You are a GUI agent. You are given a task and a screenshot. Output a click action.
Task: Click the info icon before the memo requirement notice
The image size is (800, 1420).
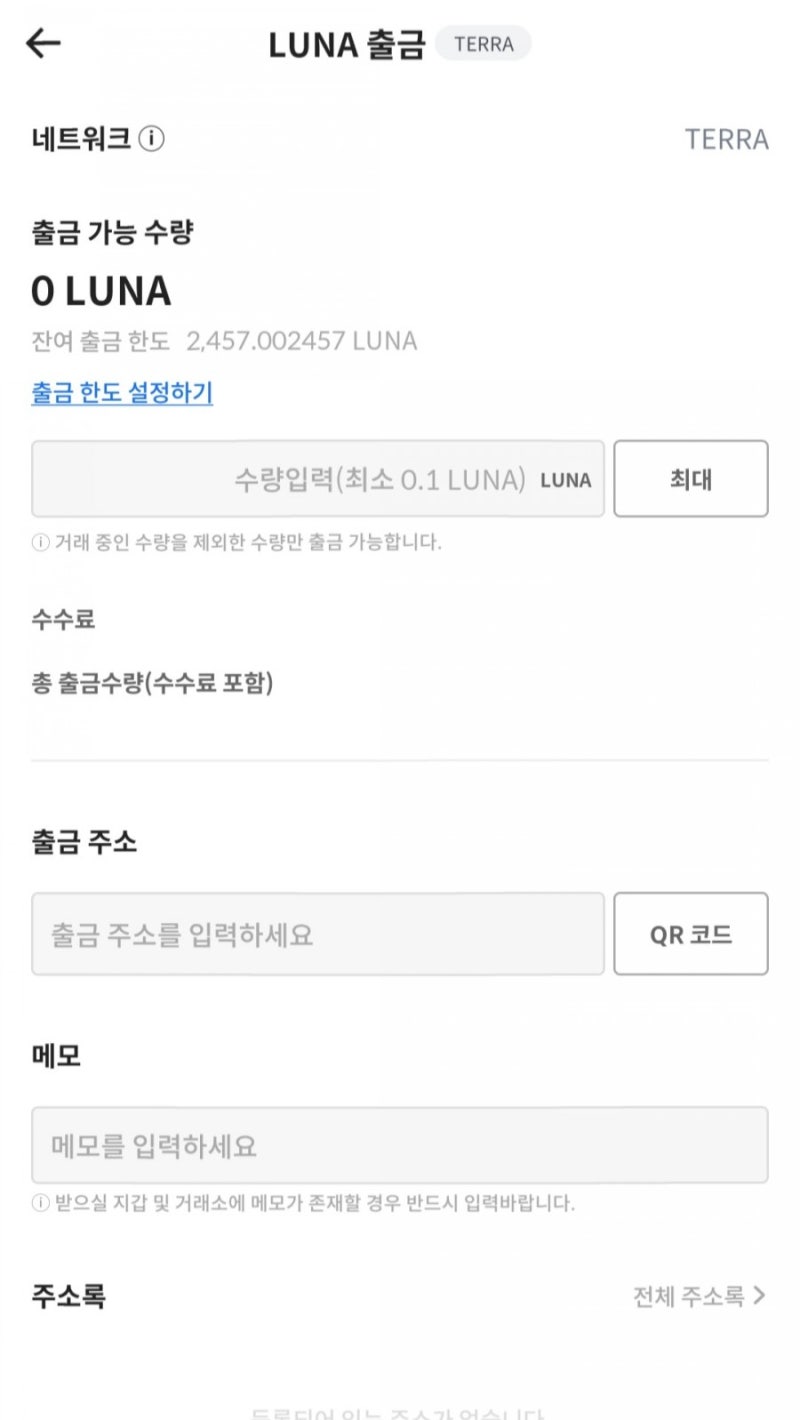point(39,1204)
